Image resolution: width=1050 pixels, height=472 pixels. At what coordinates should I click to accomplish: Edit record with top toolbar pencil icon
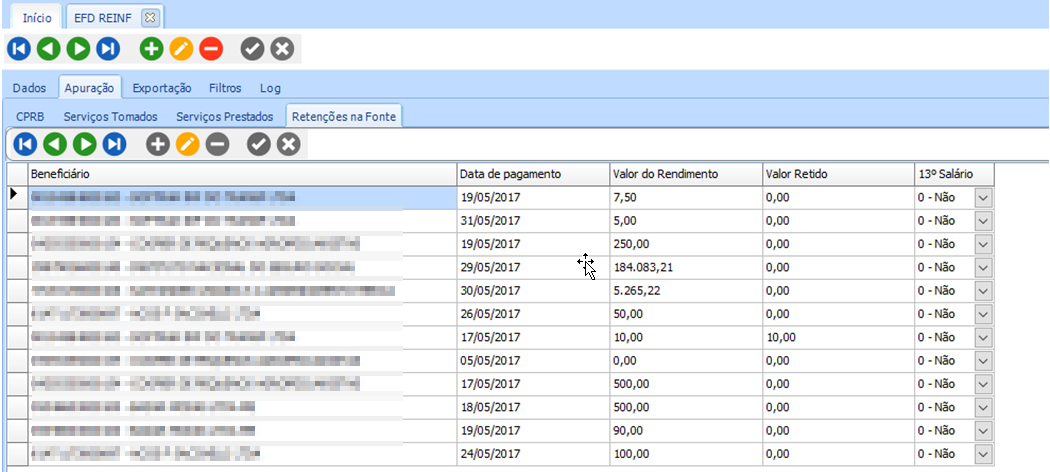coord(181,49)
